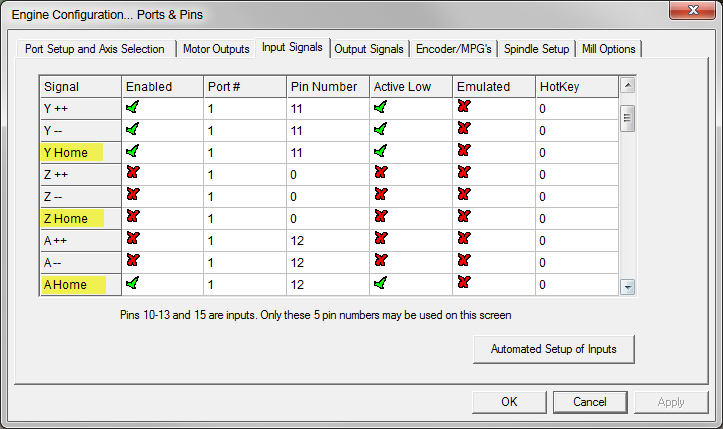Click the scrollbar down arrow
The image size is (723, 429).
point(628,287)
